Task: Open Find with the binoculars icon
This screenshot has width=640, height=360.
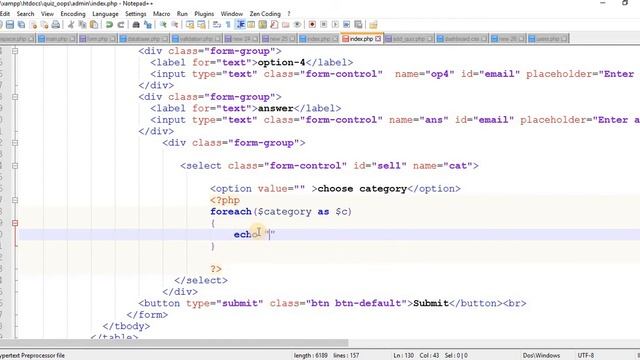Action: (136, 24)
